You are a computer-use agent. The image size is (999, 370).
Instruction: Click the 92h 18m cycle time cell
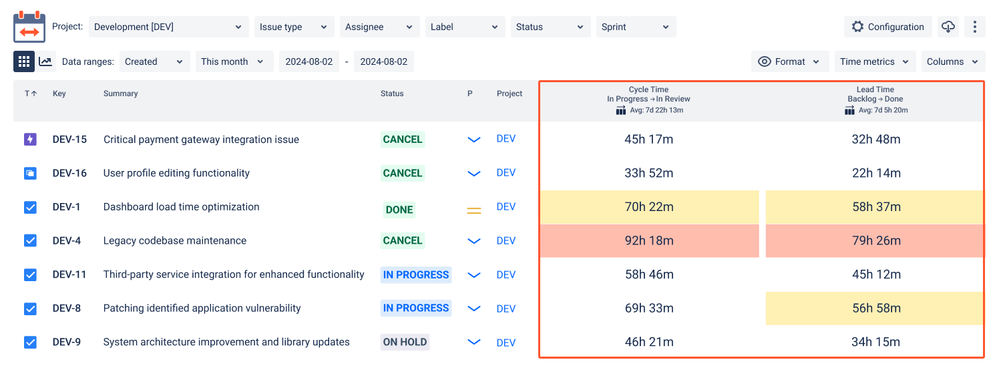click(x=649, y=241)
